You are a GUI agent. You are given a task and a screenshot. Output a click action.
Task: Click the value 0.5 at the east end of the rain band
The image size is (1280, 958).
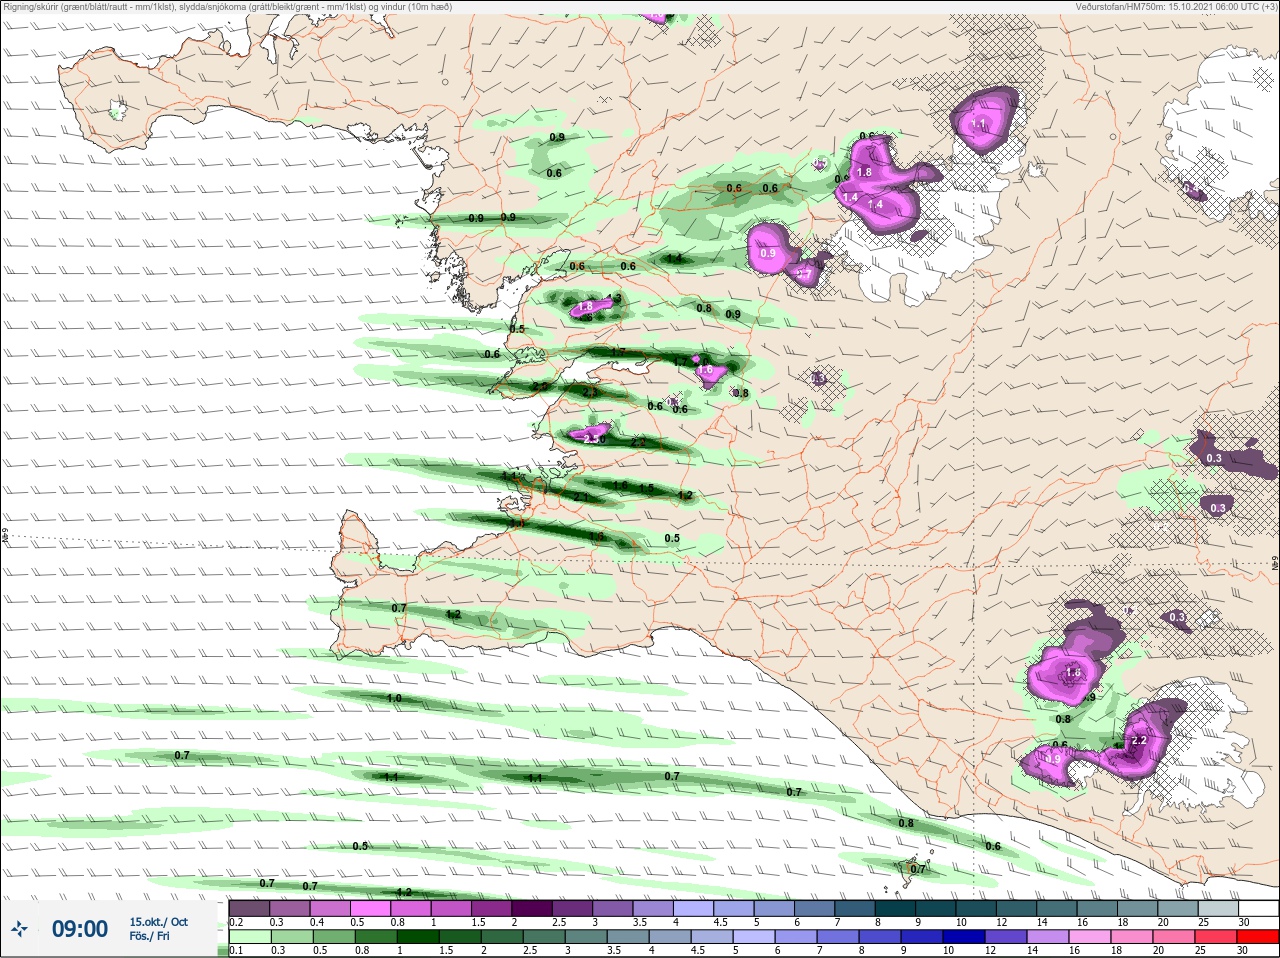tap(672, 539)
